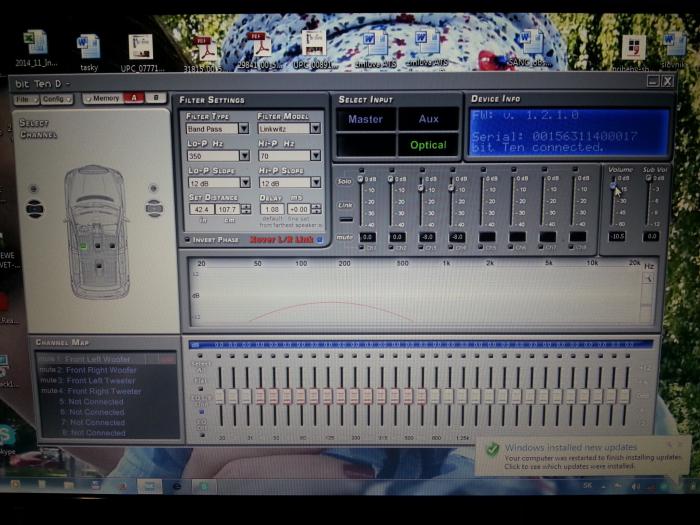
Task: Click the Link button left of the faders
Action: pos(345,205)
